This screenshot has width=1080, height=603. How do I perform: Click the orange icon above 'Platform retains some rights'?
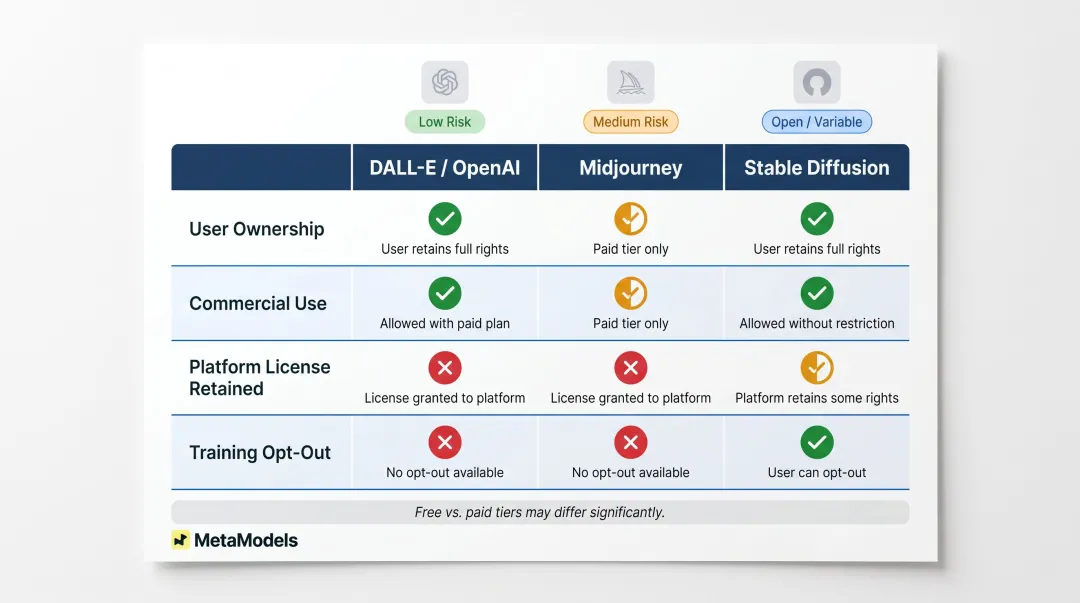tap(817, 367)
